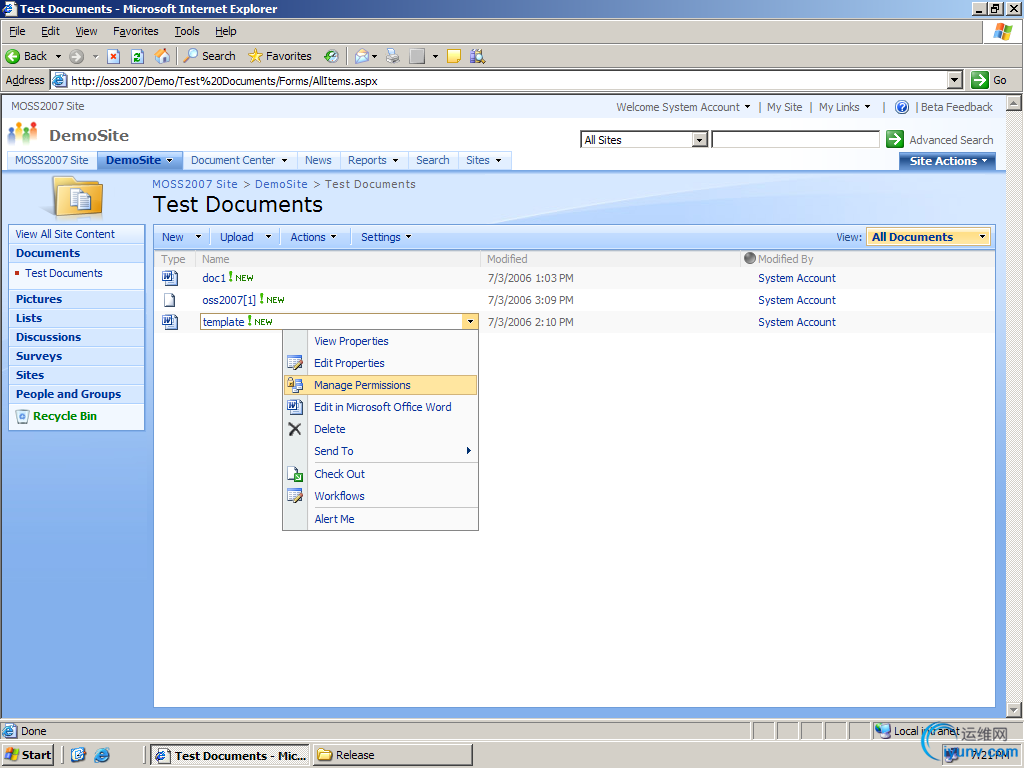Click the Windows Start button
1024x768 pixels.
tap(27, 755)
